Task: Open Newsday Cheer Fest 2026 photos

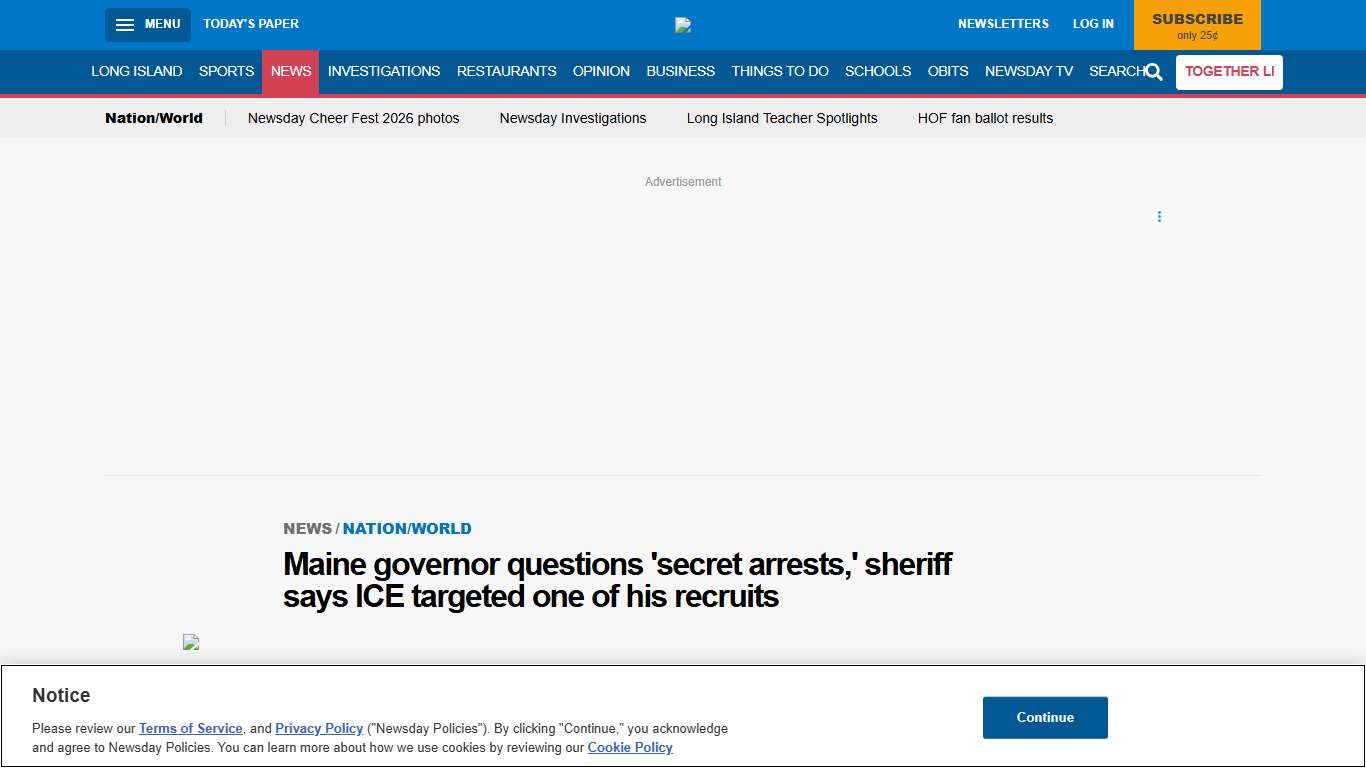Action: click(353, 118)
